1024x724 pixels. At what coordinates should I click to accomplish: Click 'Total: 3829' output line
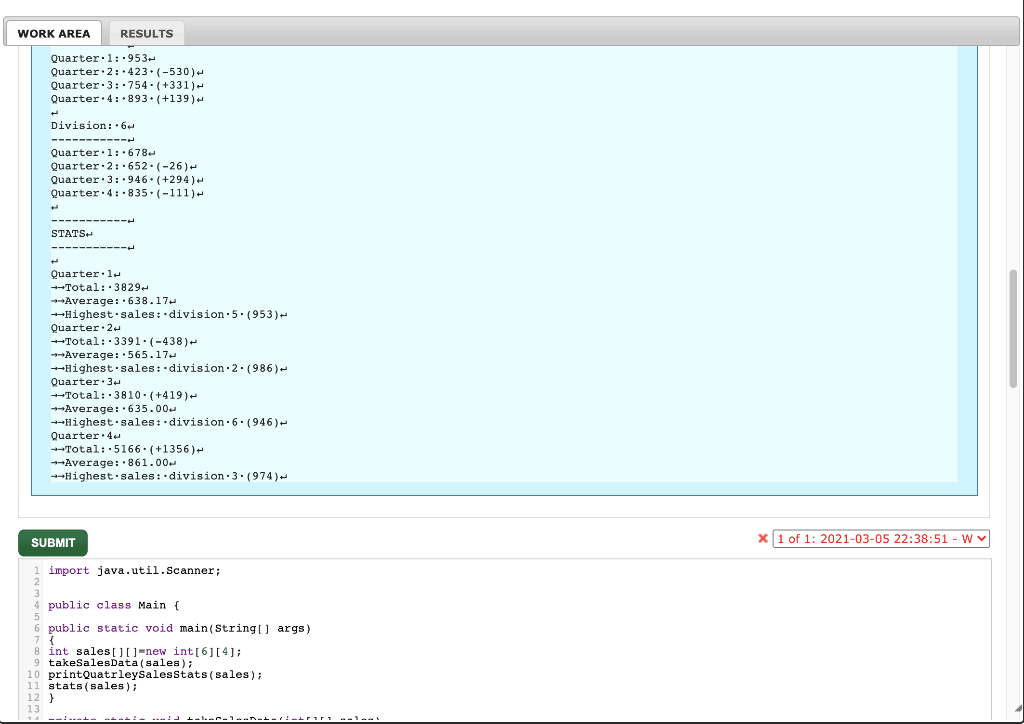[x=100, y=287]
